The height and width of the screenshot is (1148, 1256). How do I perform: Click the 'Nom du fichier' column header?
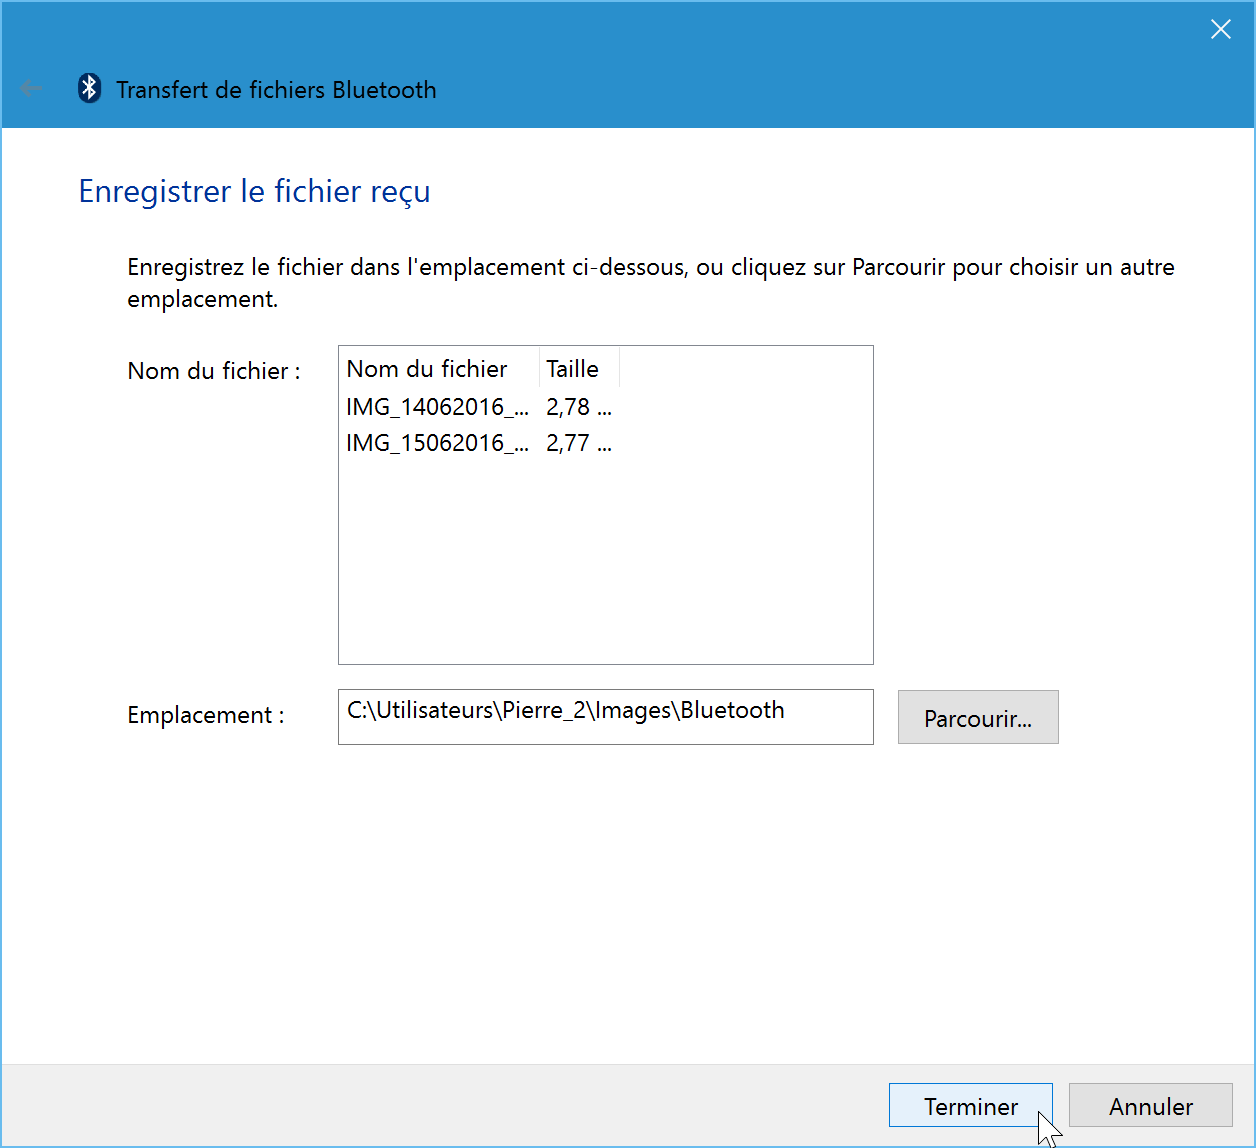438,368
